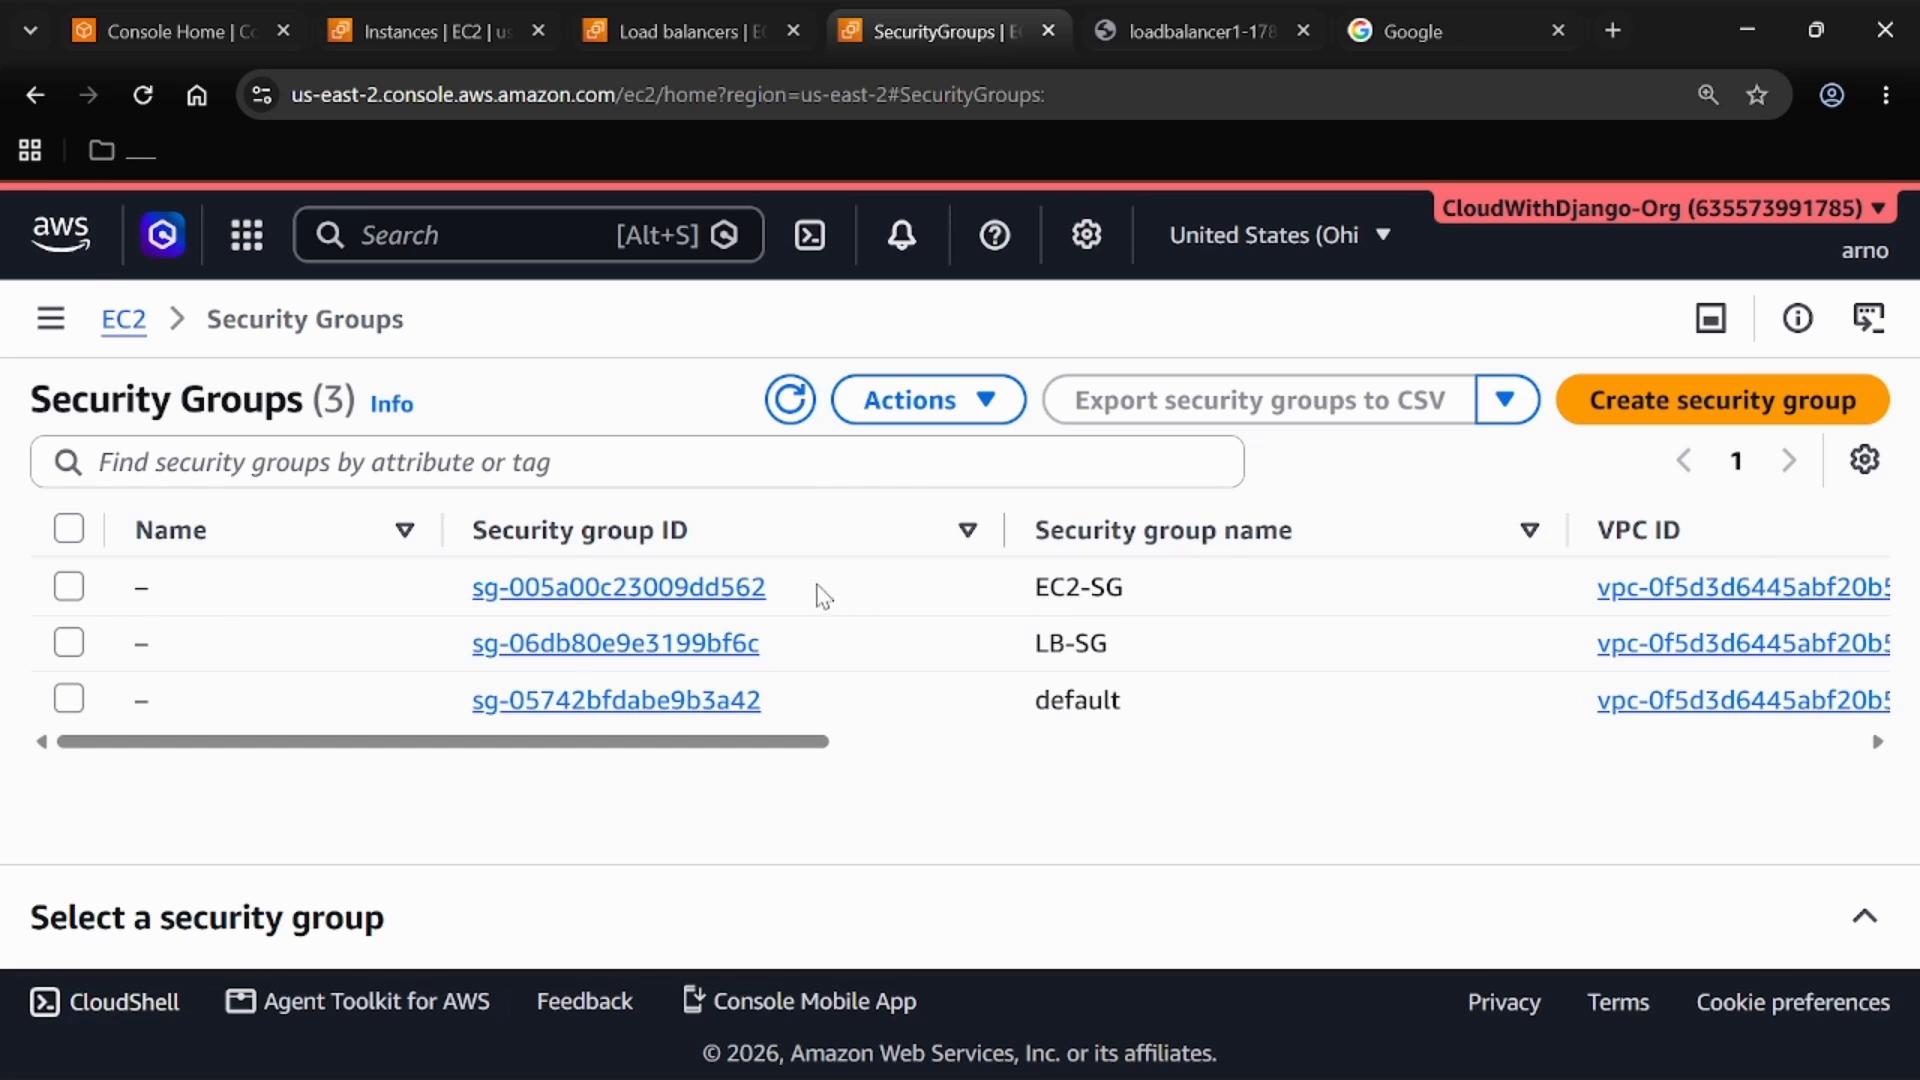The image size is (1920, 1080).
Task: Switch to the Instances EC2 tab
Action: click(437, 31)
